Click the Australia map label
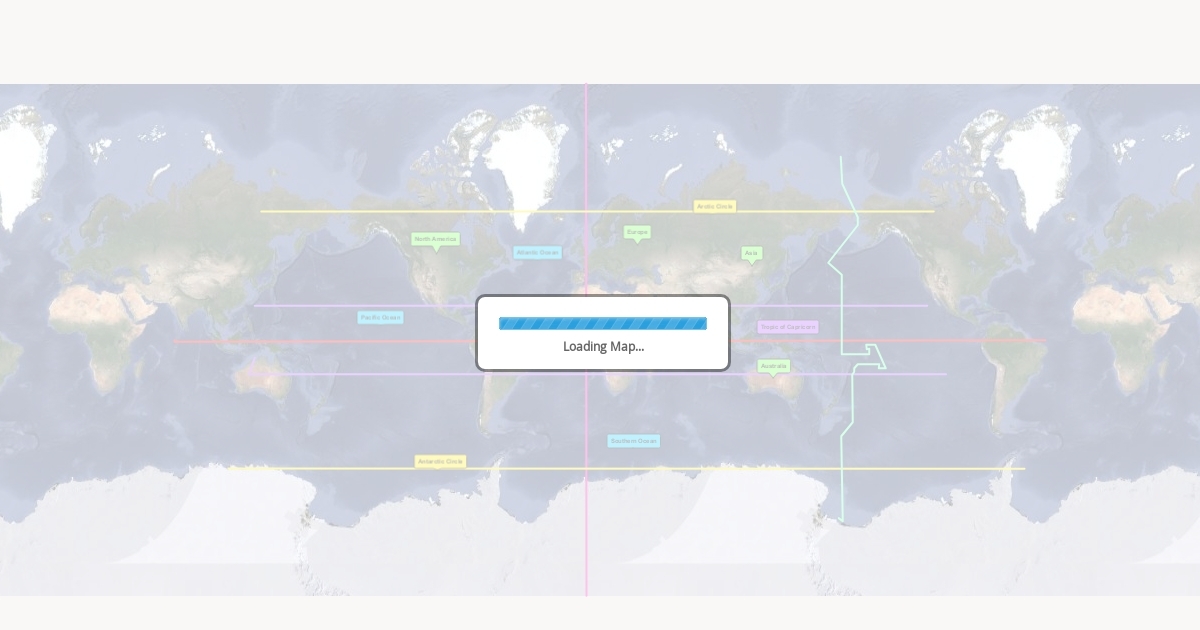This screenshot has width=1200, height=630. 774,366
